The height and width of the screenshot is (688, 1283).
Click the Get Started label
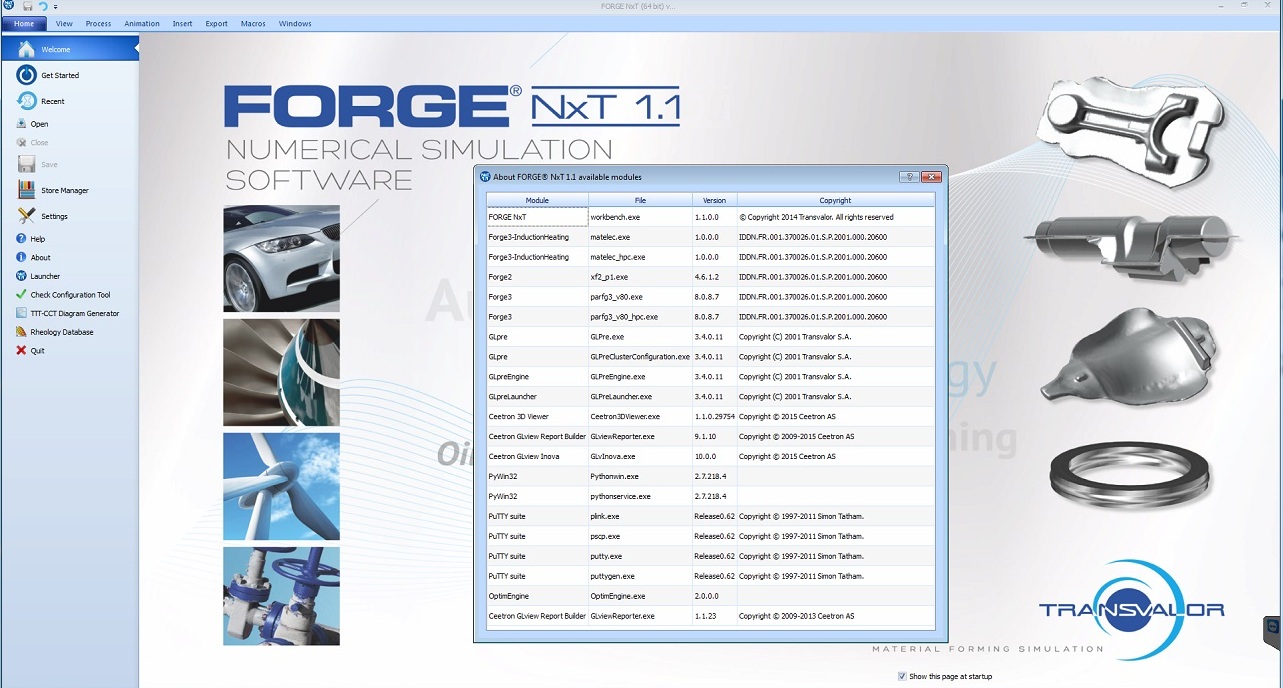tap(60, 75)
